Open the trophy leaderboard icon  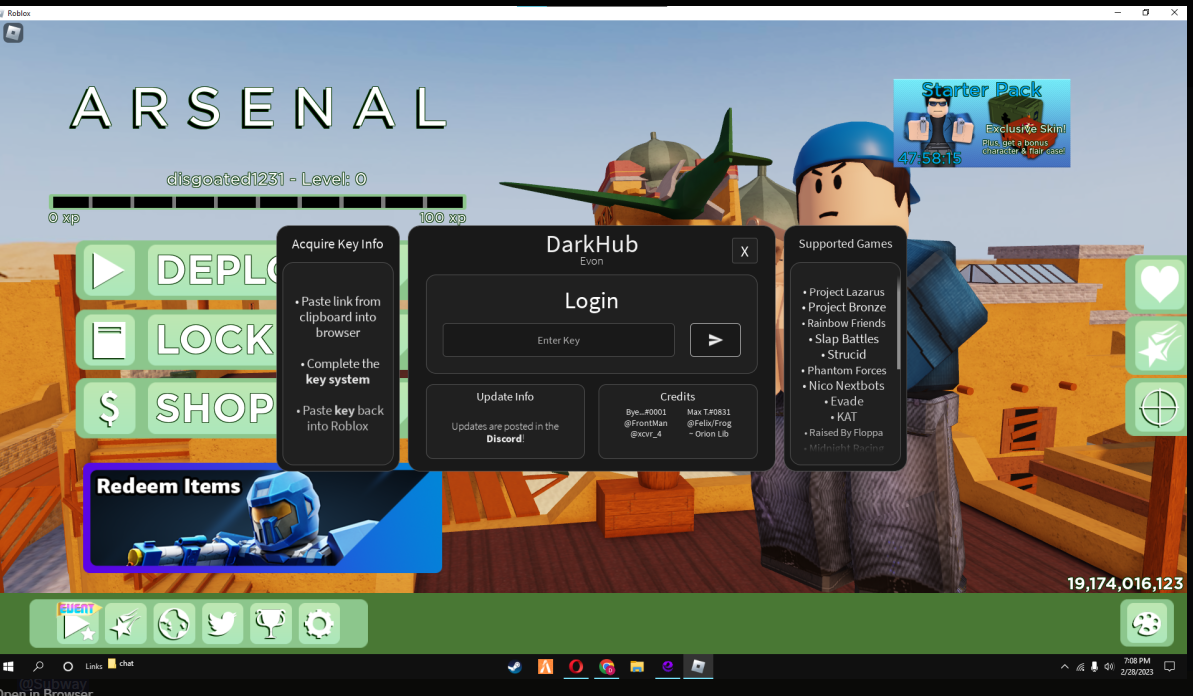tap(270, 624)
